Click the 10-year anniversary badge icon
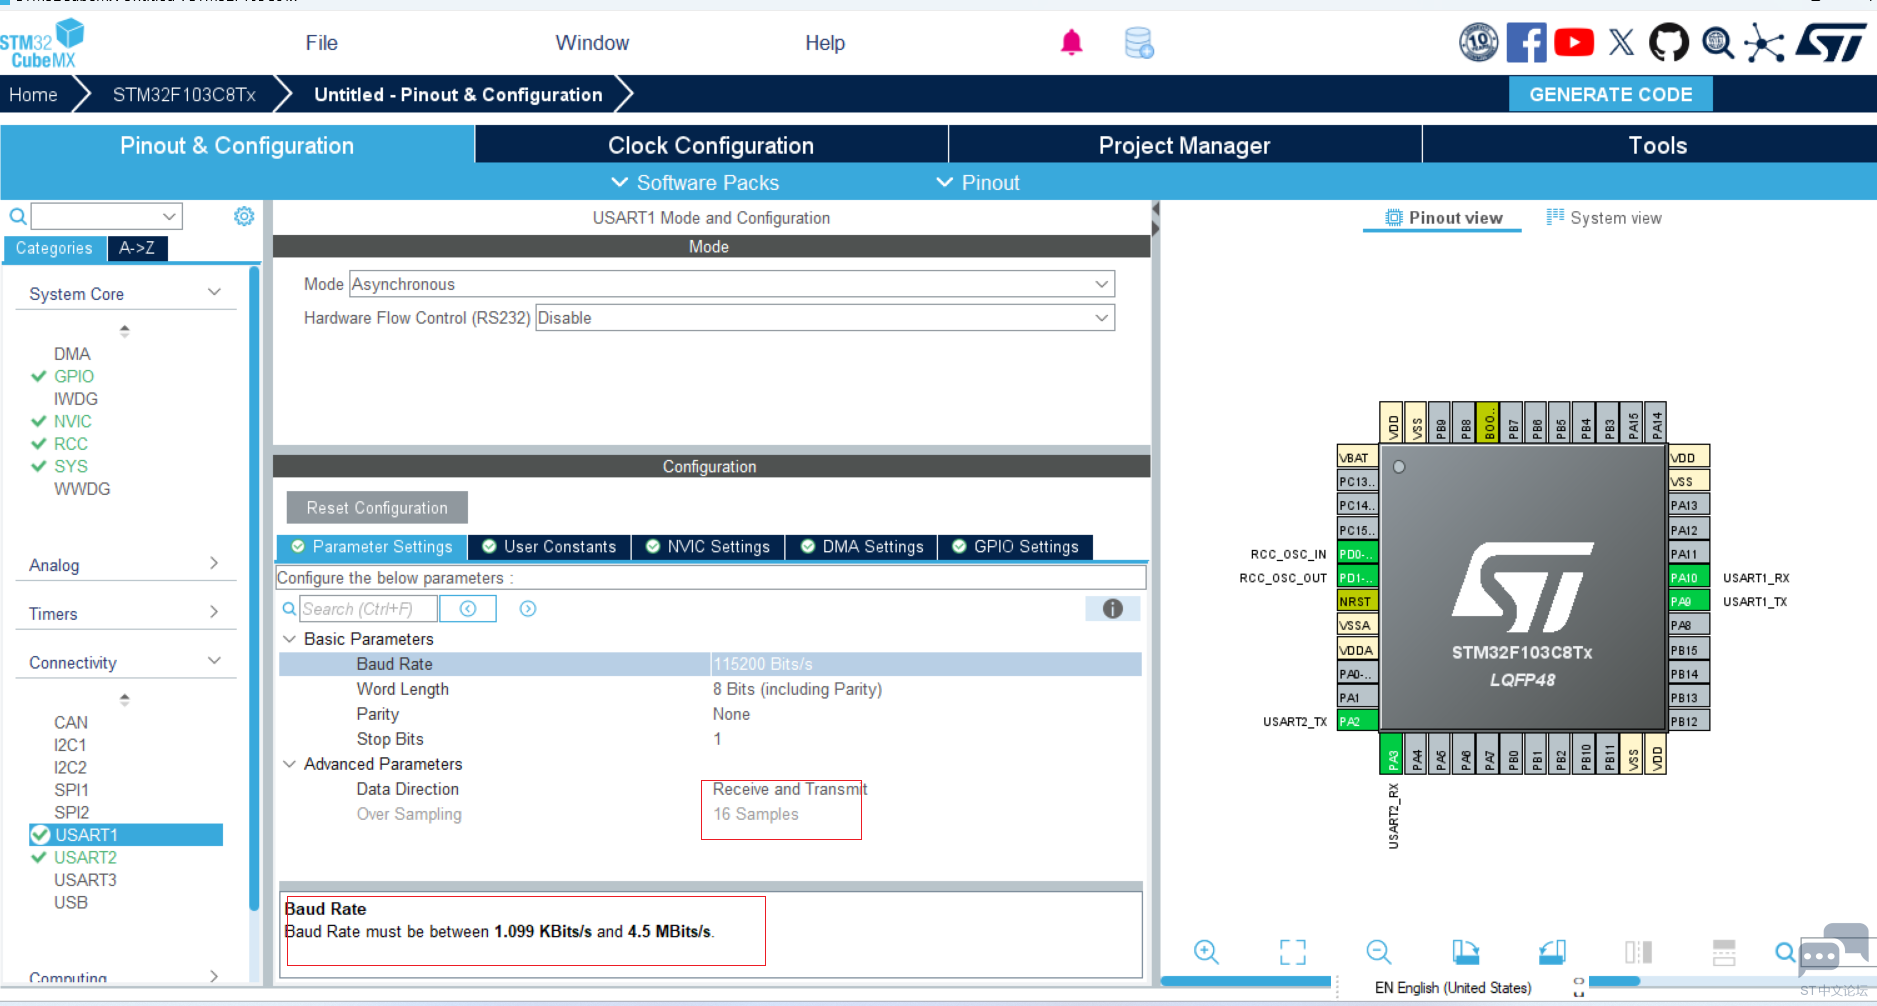The height and width of the screenshot is (1006, 1877). pos(1478,43)
